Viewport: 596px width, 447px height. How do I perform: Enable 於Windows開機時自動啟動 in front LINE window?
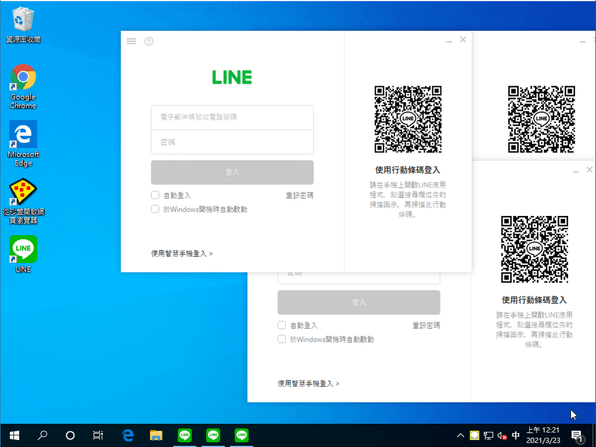[155, 209]
